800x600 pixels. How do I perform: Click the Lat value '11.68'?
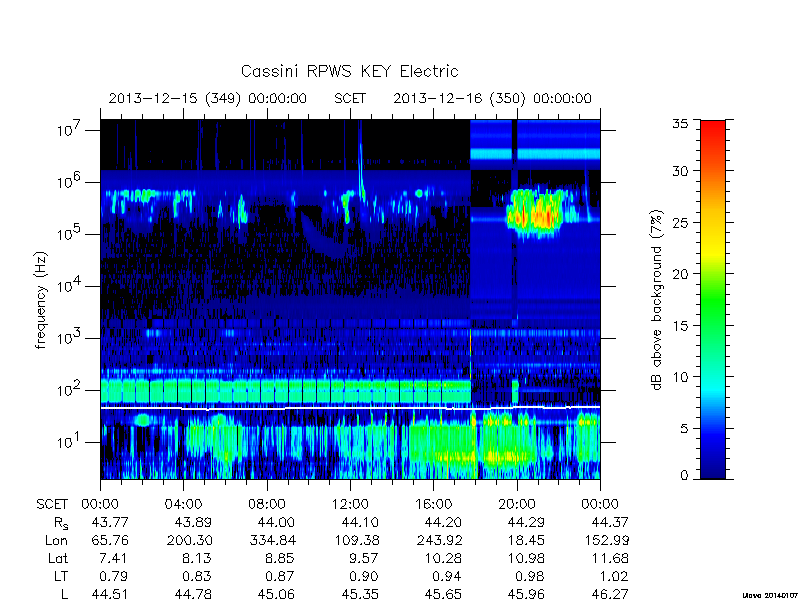(610, 558)
